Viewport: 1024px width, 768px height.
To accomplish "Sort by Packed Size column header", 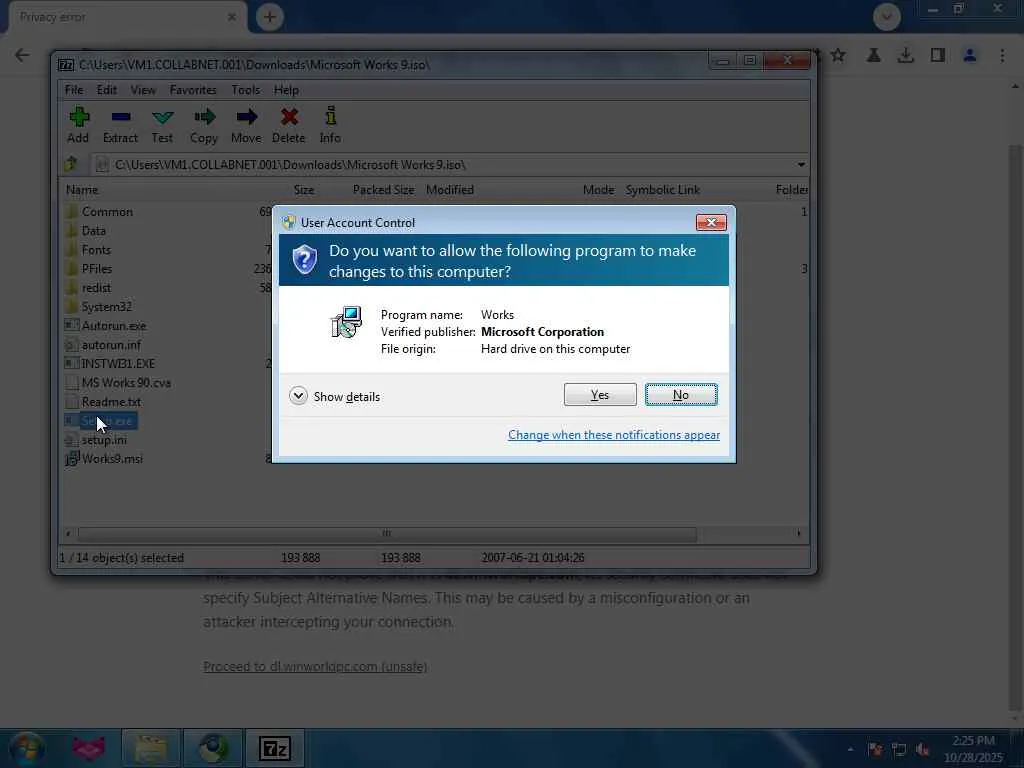I will click(383, 189).
